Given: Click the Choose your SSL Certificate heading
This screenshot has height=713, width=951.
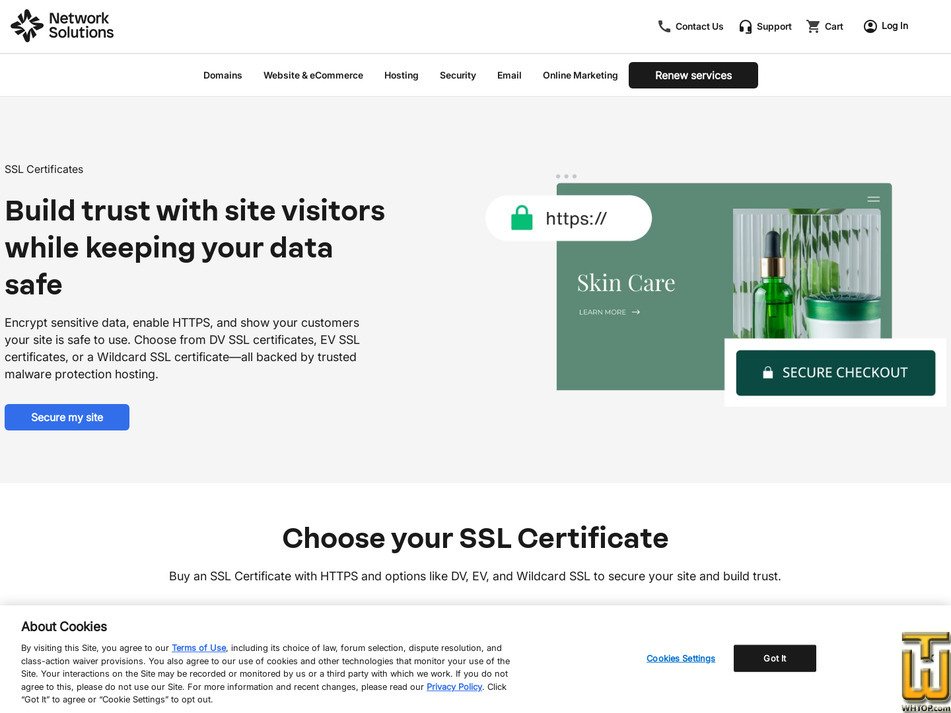Looking at the screenshot, I should click(476, 538).
